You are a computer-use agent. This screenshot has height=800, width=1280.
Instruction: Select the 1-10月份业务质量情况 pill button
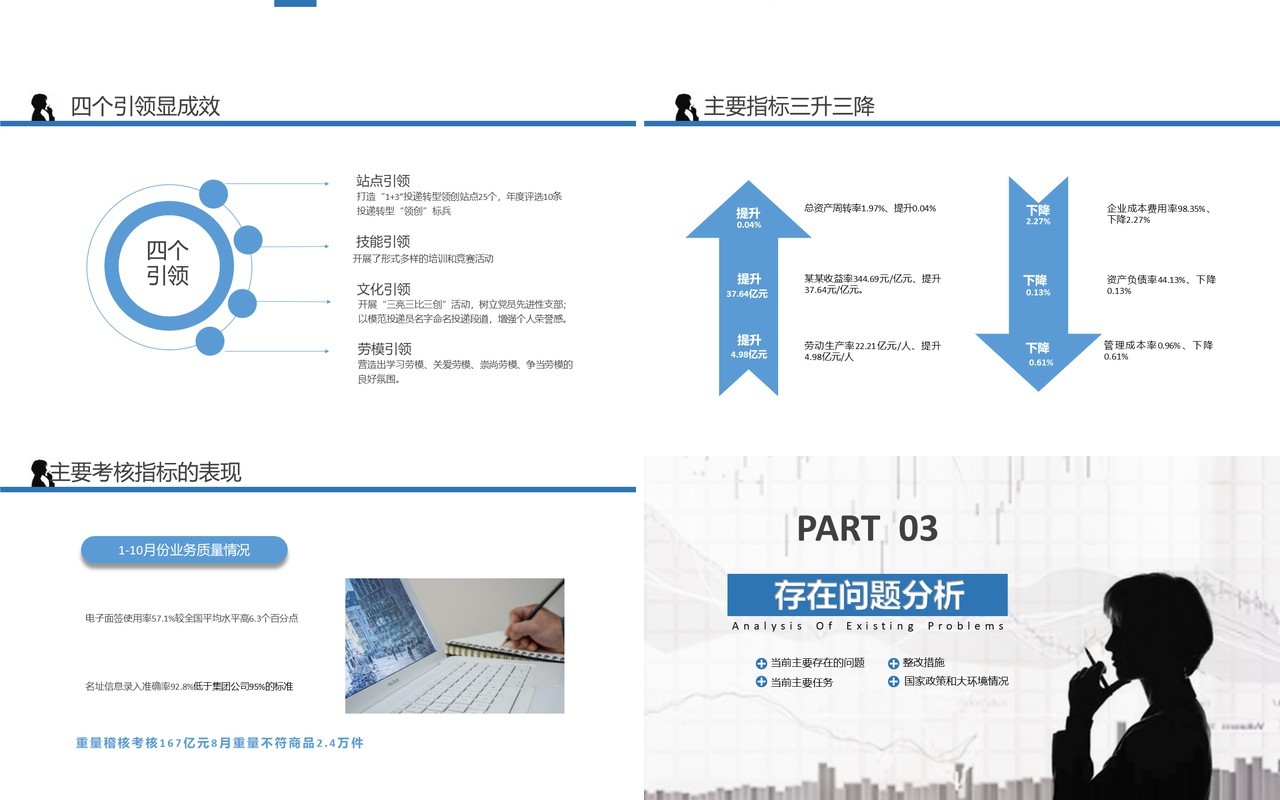[184, 550]
